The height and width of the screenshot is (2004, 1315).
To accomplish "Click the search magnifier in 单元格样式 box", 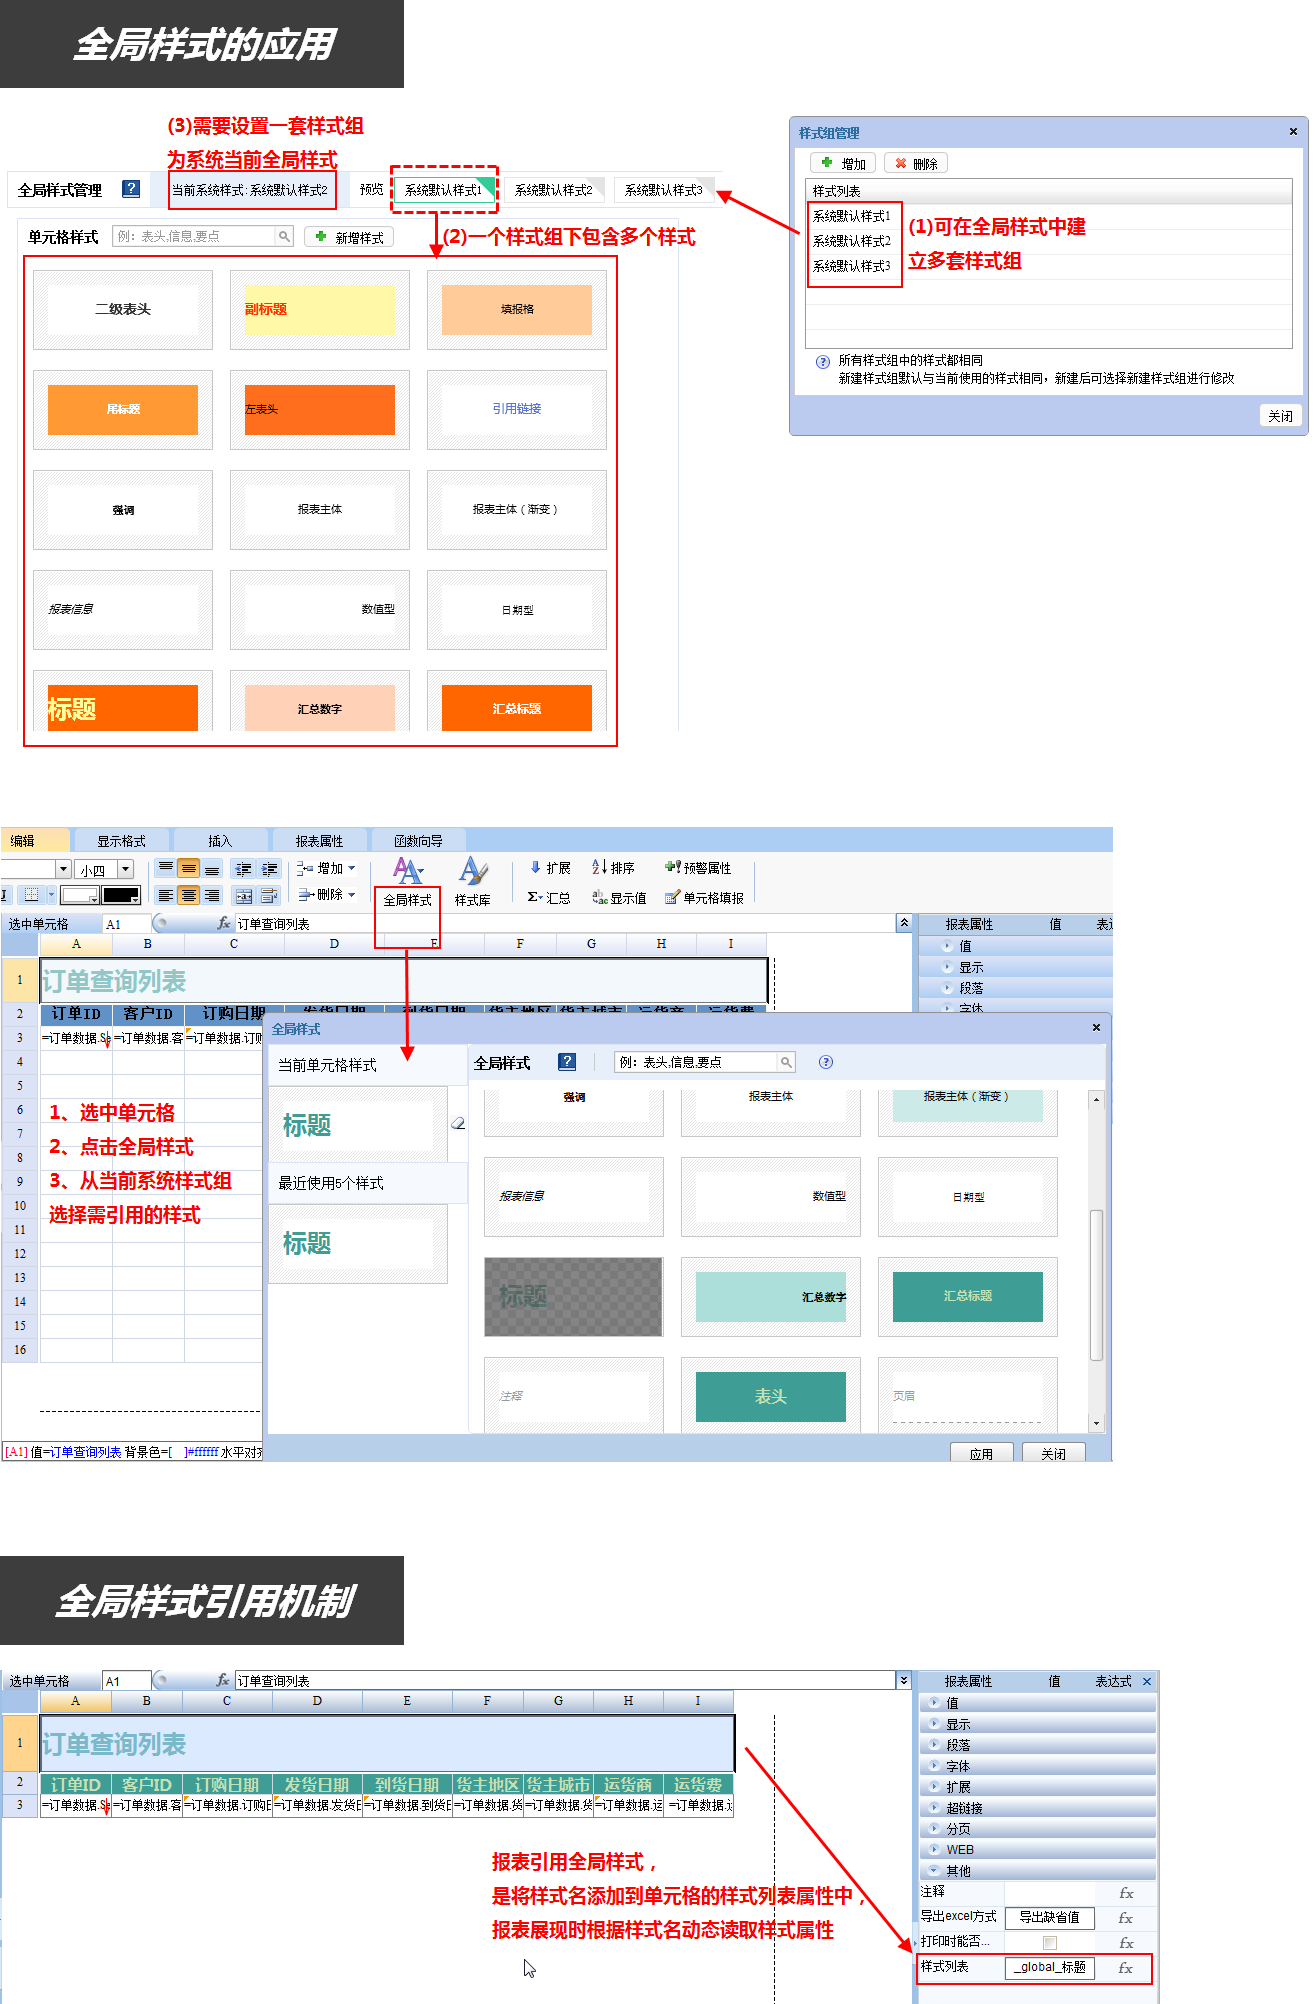I will click(284, 236).
